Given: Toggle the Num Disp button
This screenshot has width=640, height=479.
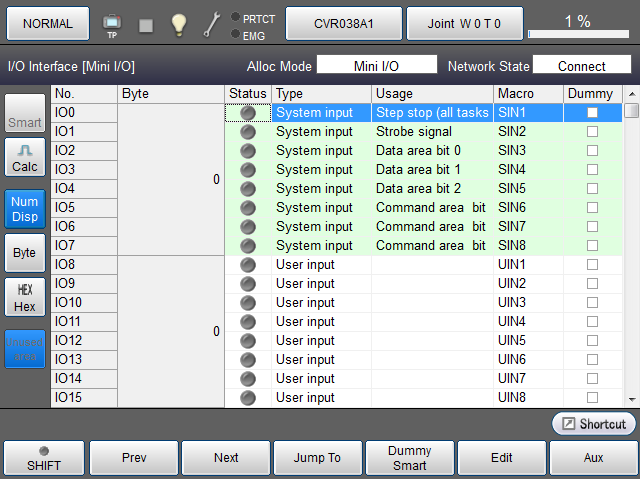Looking at the screenshot, I should tap(25, 208).
